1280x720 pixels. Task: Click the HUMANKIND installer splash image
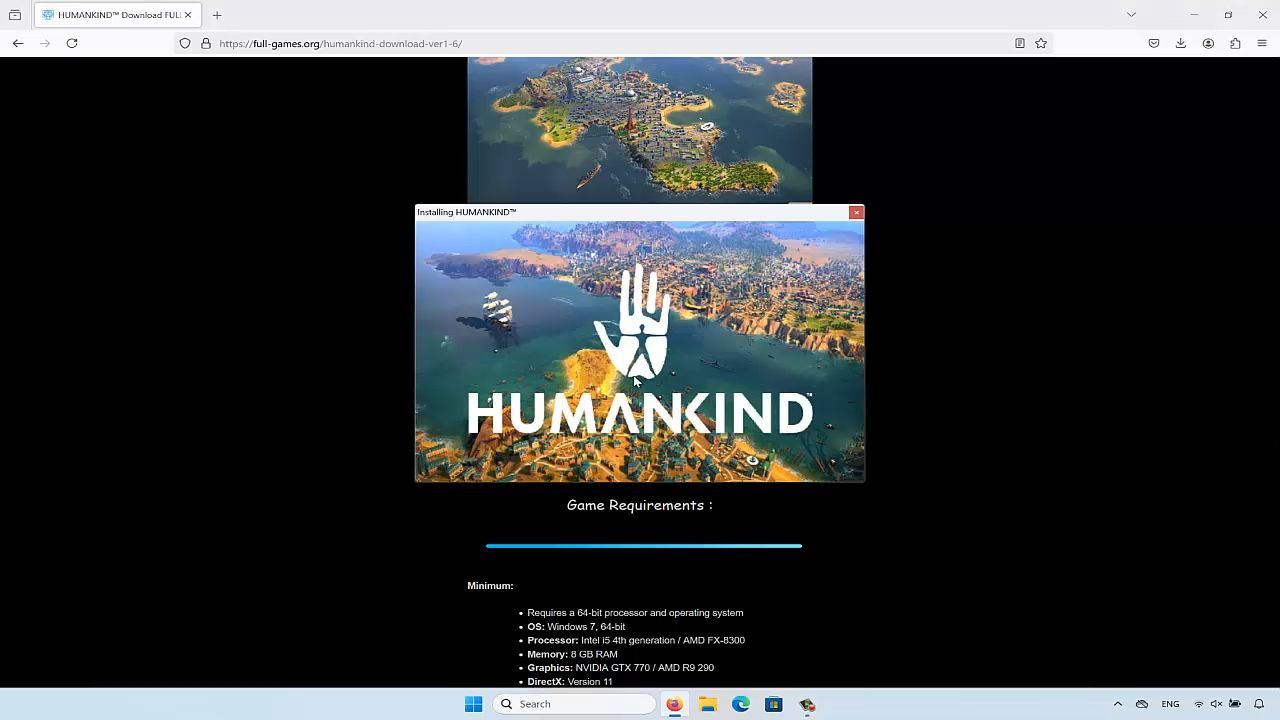[x=640, y=351]
